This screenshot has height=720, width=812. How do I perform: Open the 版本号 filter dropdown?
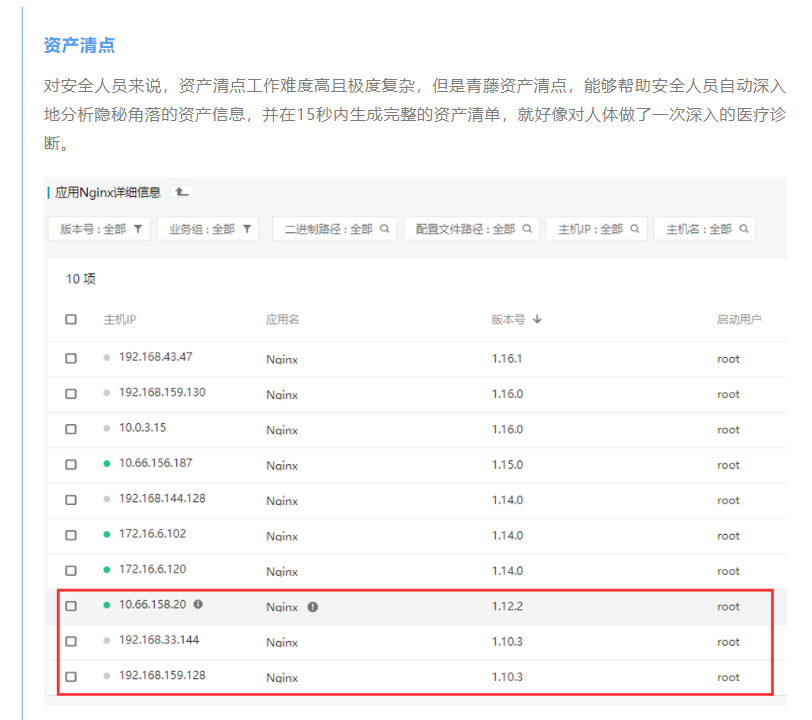[99, 229]
